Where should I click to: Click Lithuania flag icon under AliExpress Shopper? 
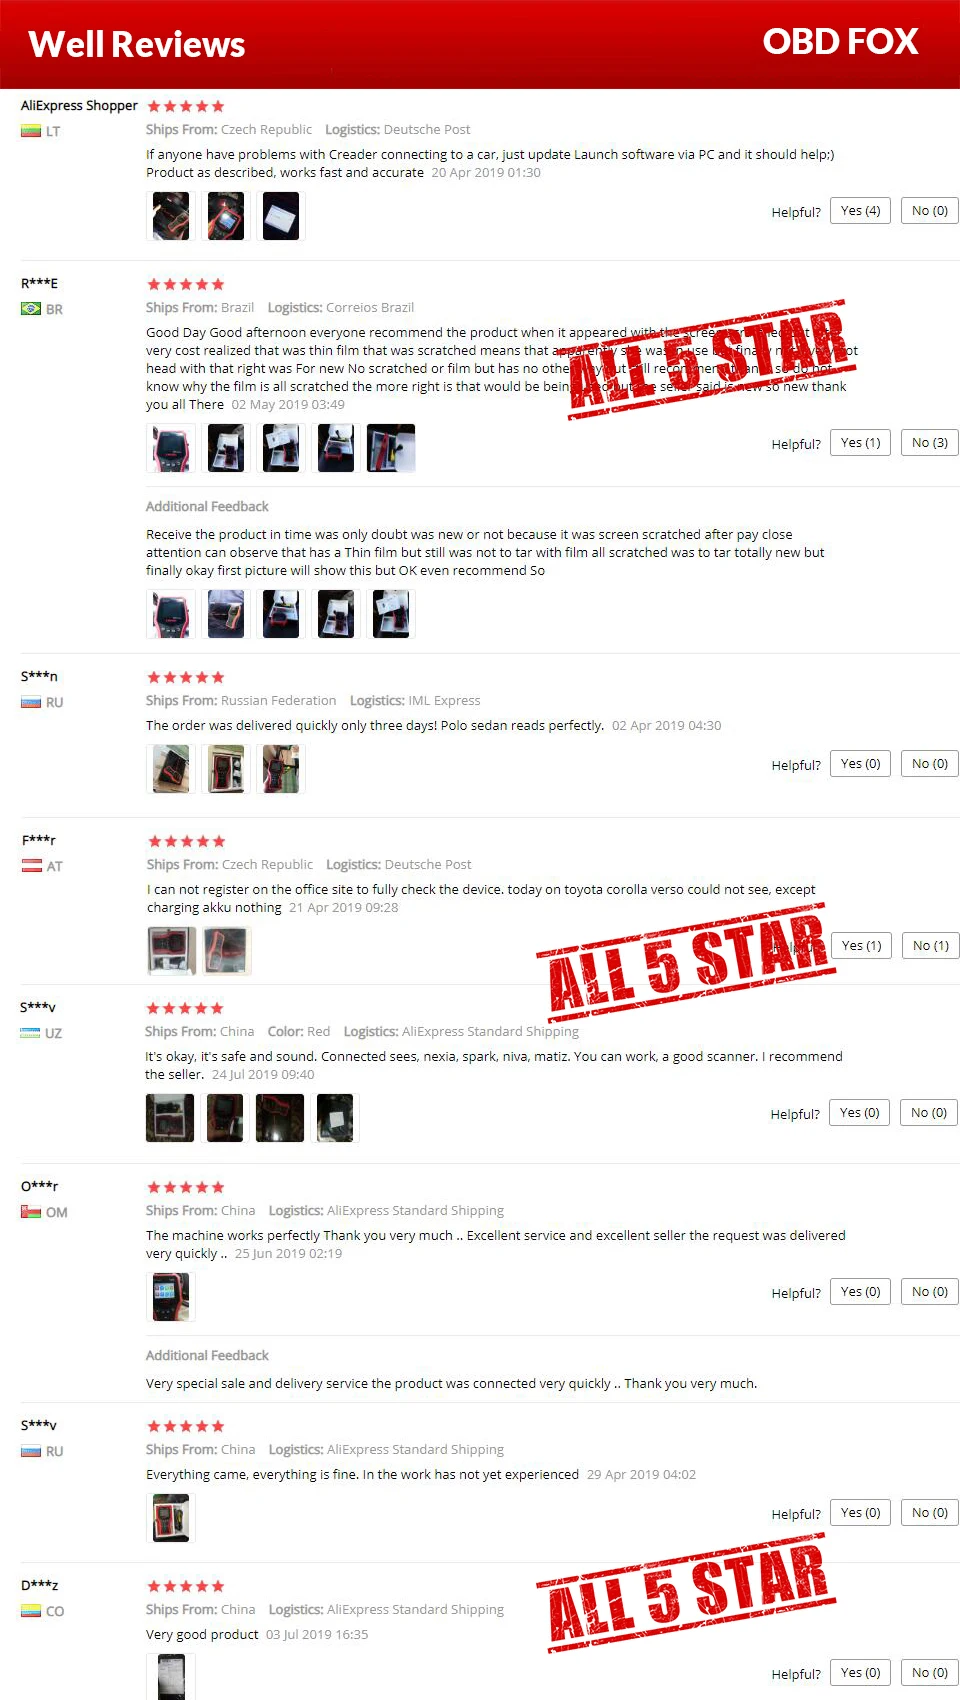tap(31, 131)
